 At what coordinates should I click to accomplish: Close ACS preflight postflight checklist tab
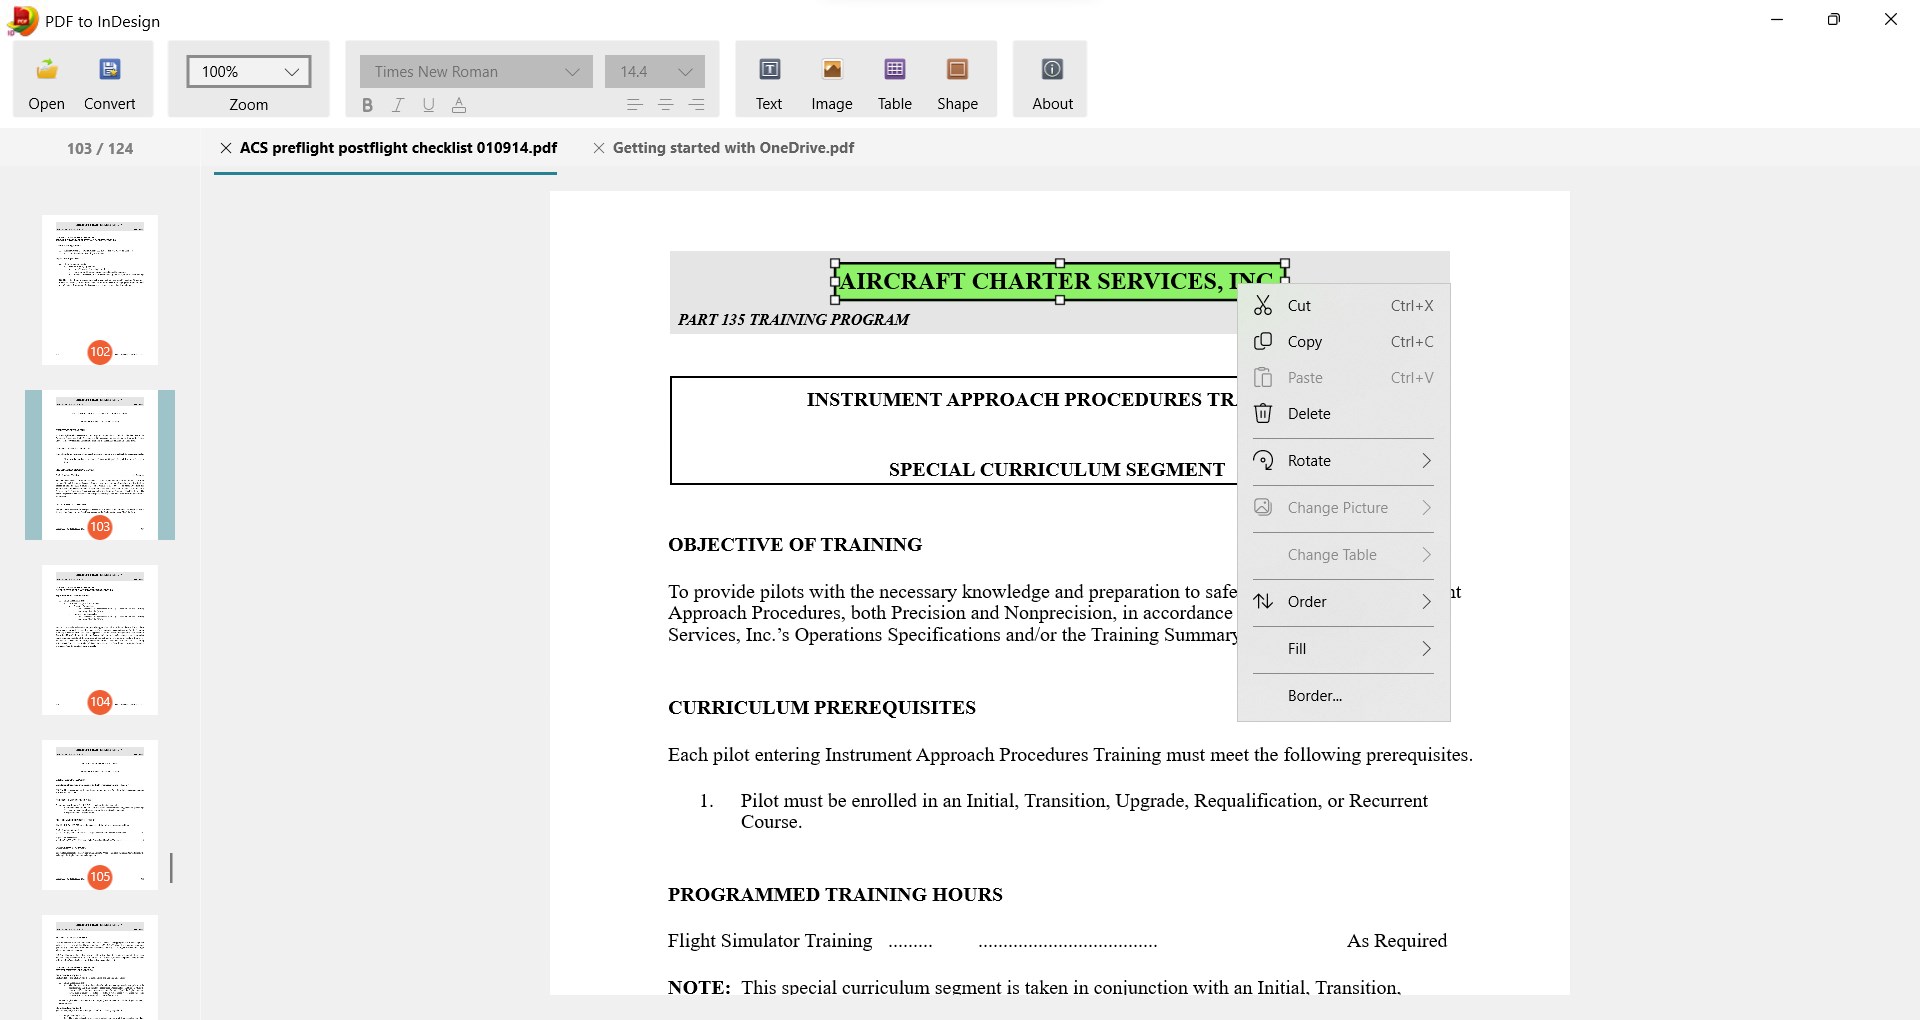pos(226,148)
